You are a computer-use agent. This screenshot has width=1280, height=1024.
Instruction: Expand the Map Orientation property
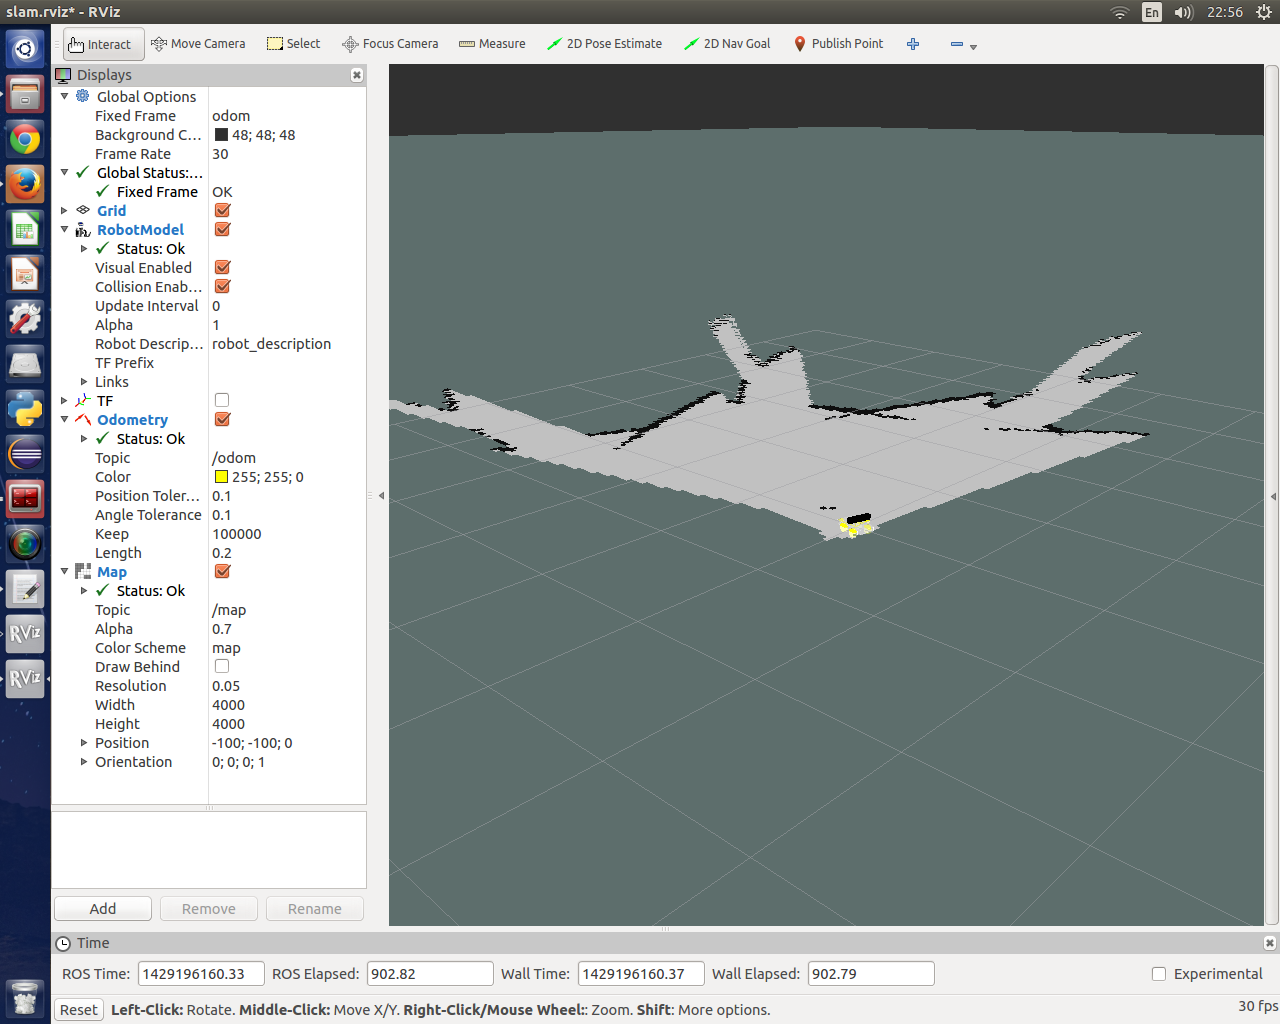(x=84, y=762)
